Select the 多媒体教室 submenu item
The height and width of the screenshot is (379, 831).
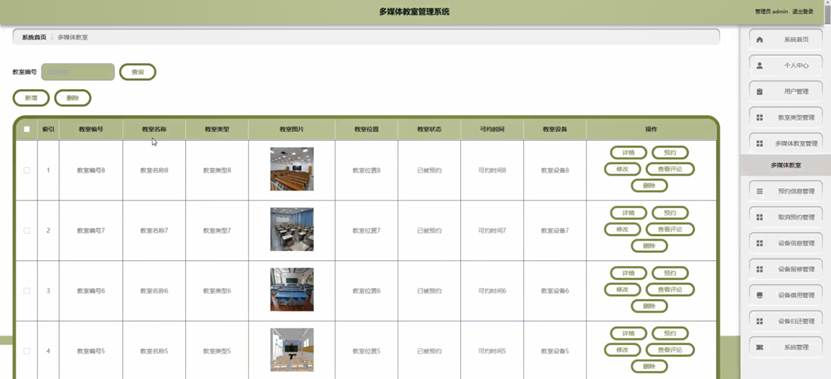(x=785, y=165)
